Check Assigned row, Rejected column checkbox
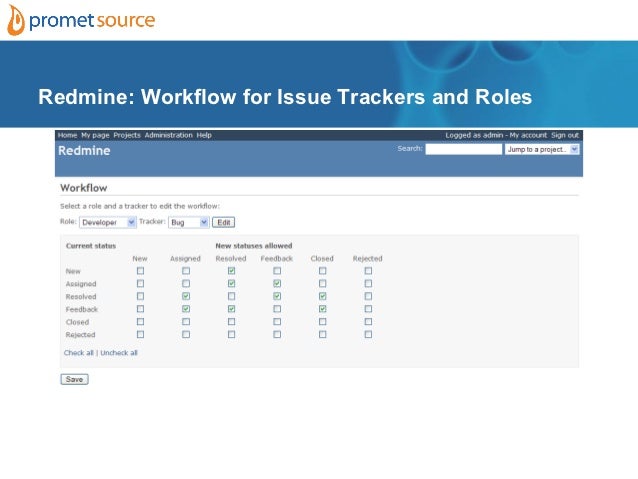The height and width of the screenshot is (479, 638). [368, 283]
